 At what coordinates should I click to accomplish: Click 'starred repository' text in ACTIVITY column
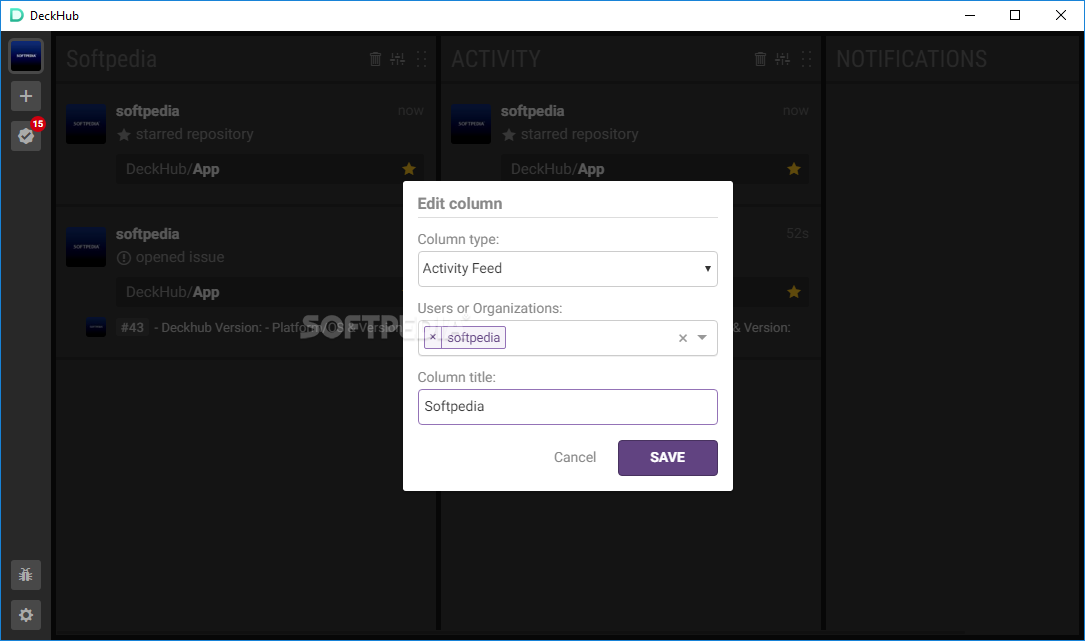(x=579, y=134)
